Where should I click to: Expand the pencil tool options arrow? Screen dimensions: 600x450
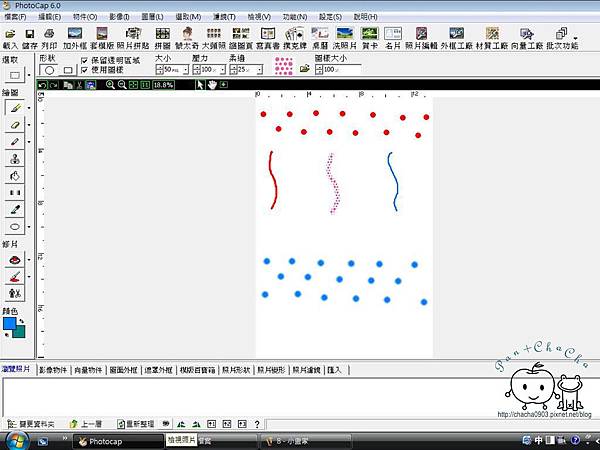pyautogui.click(x=29, y=142)
